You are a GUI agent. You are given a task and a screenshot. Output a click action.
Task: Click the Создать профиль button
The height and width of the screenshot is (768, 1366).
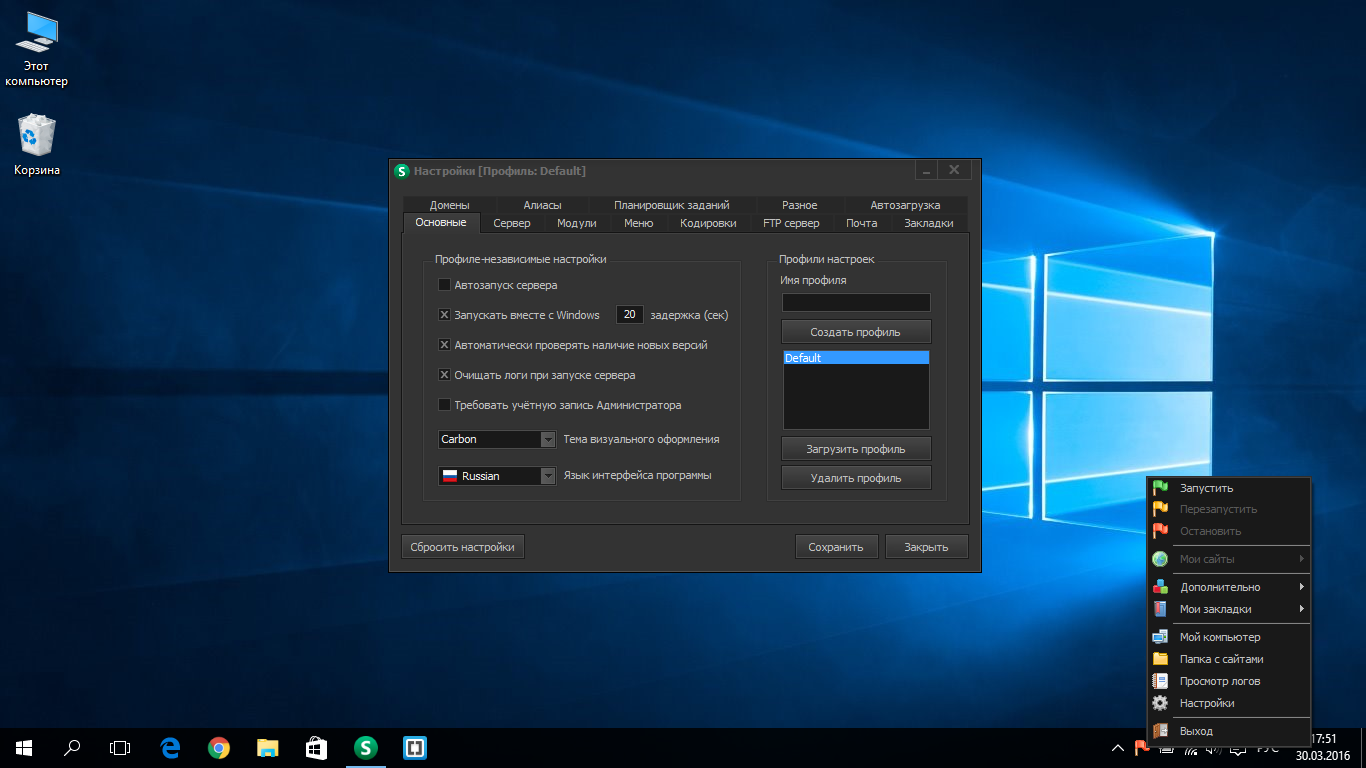click(x=855, y=332)
